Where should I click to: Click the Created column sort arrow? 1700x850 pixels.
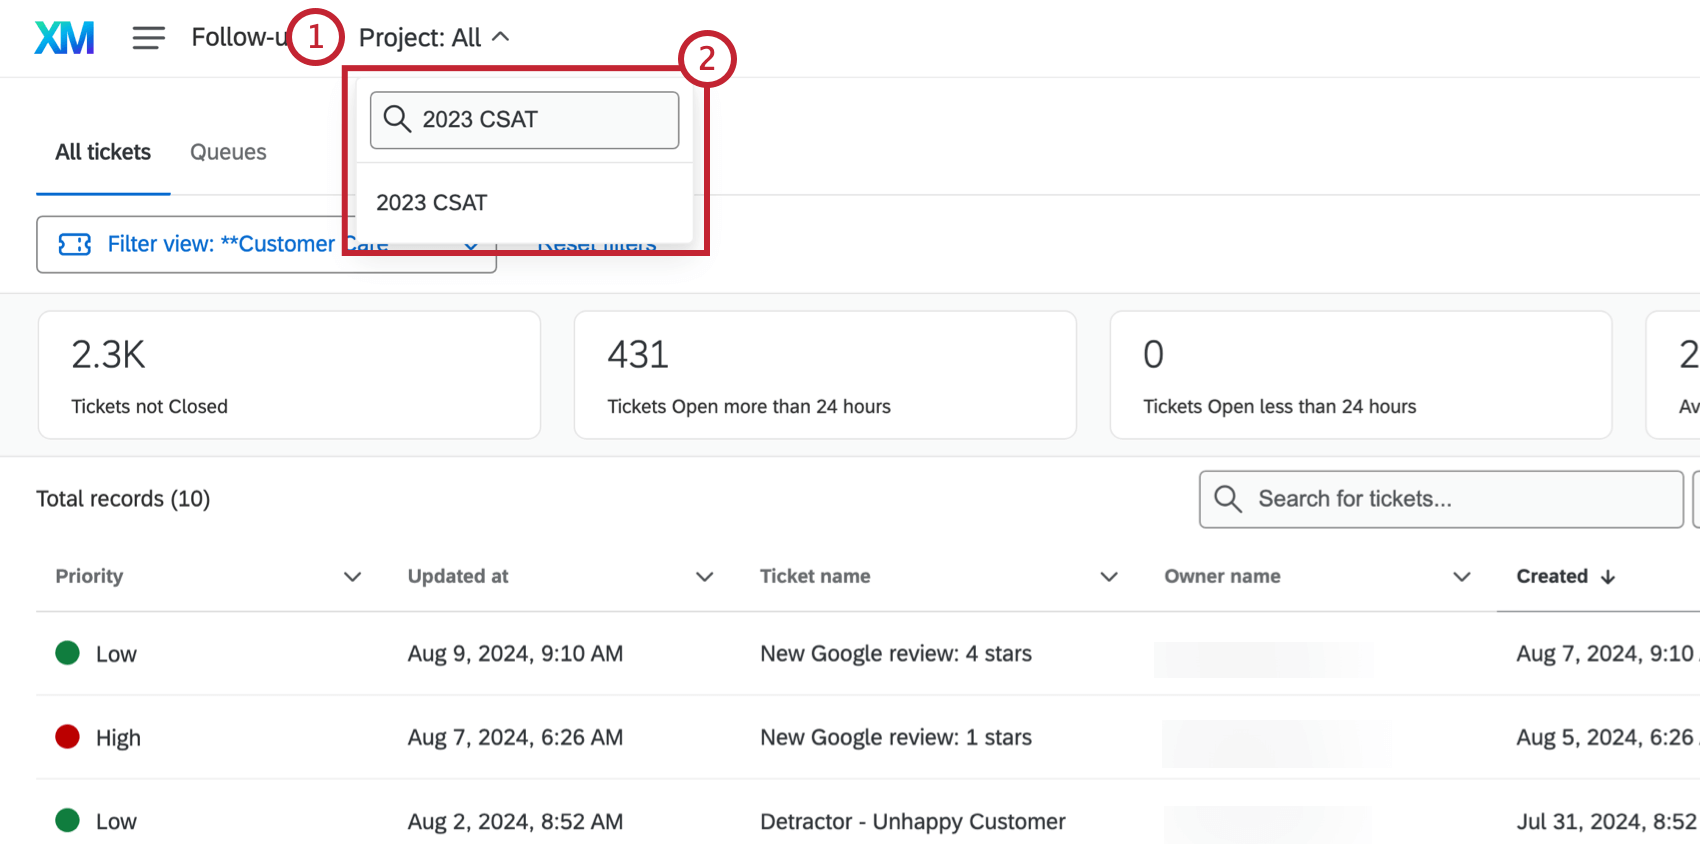click(x=1608, y=577)
